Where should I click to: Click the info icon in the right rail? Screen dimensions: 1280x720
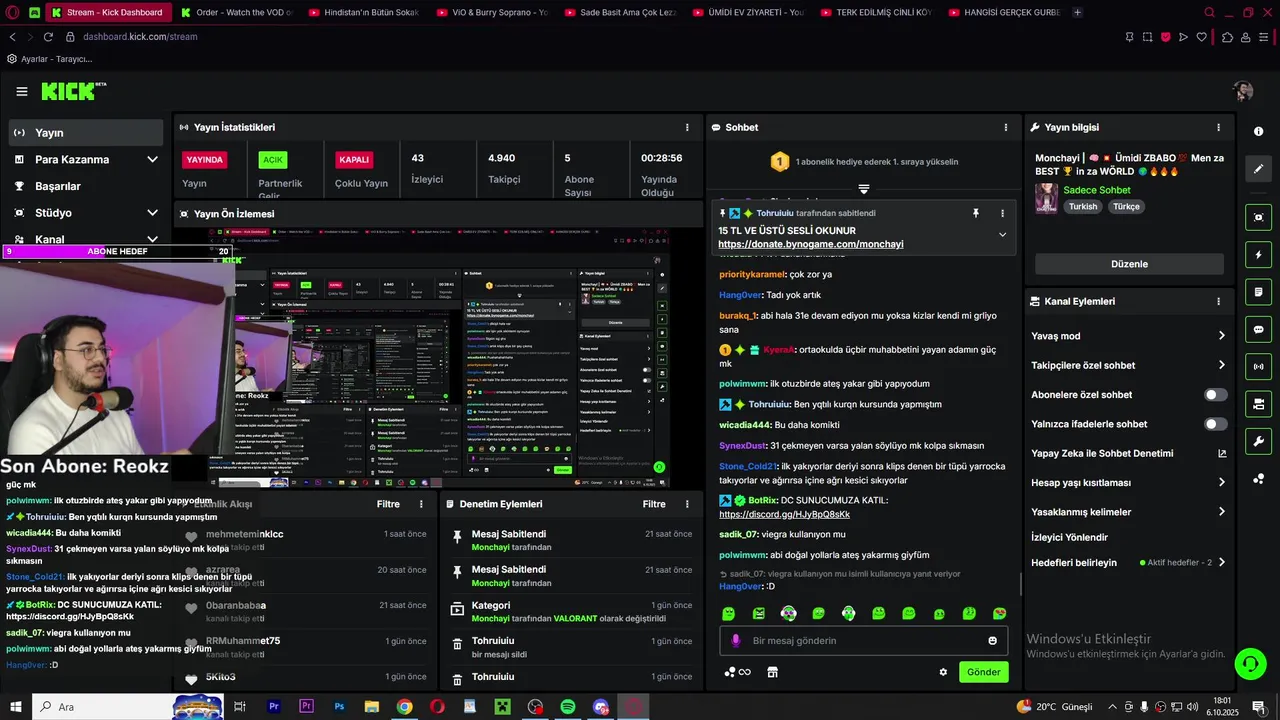[1258, 131]
